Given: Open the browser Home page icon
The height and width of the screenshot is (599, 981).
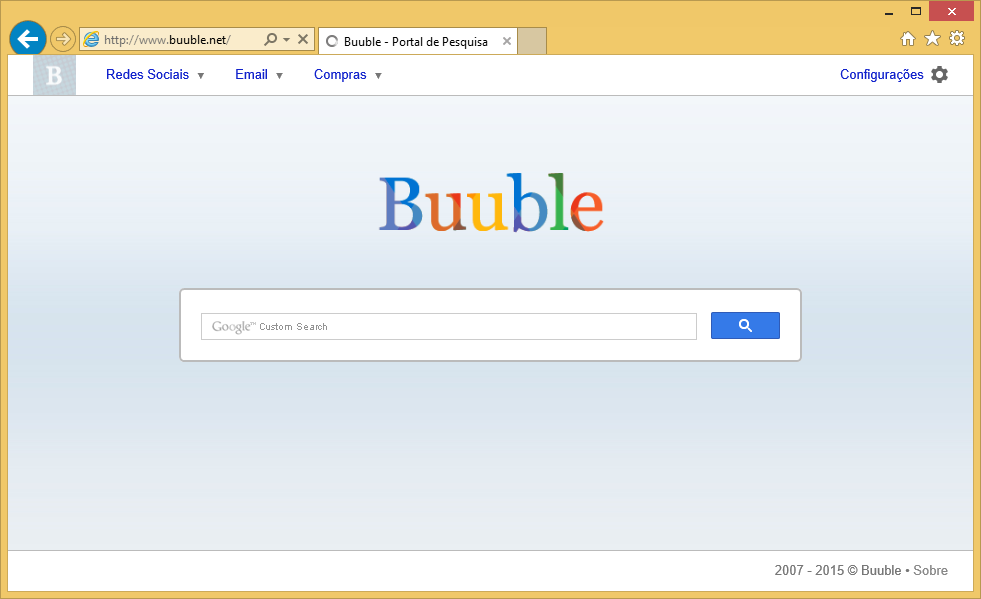Looking at the screenshot, I should pos(908,39).
